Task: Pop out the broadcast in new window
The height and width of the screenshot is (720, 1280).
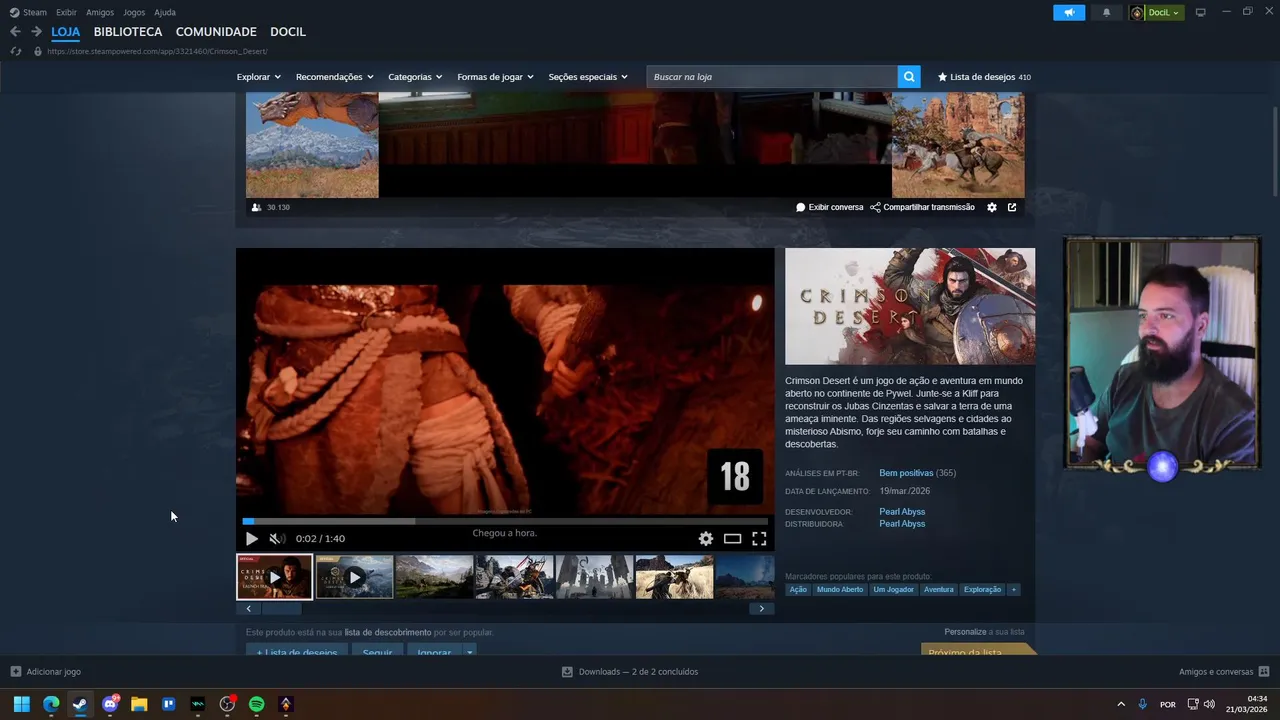Action: (1012, 207)
